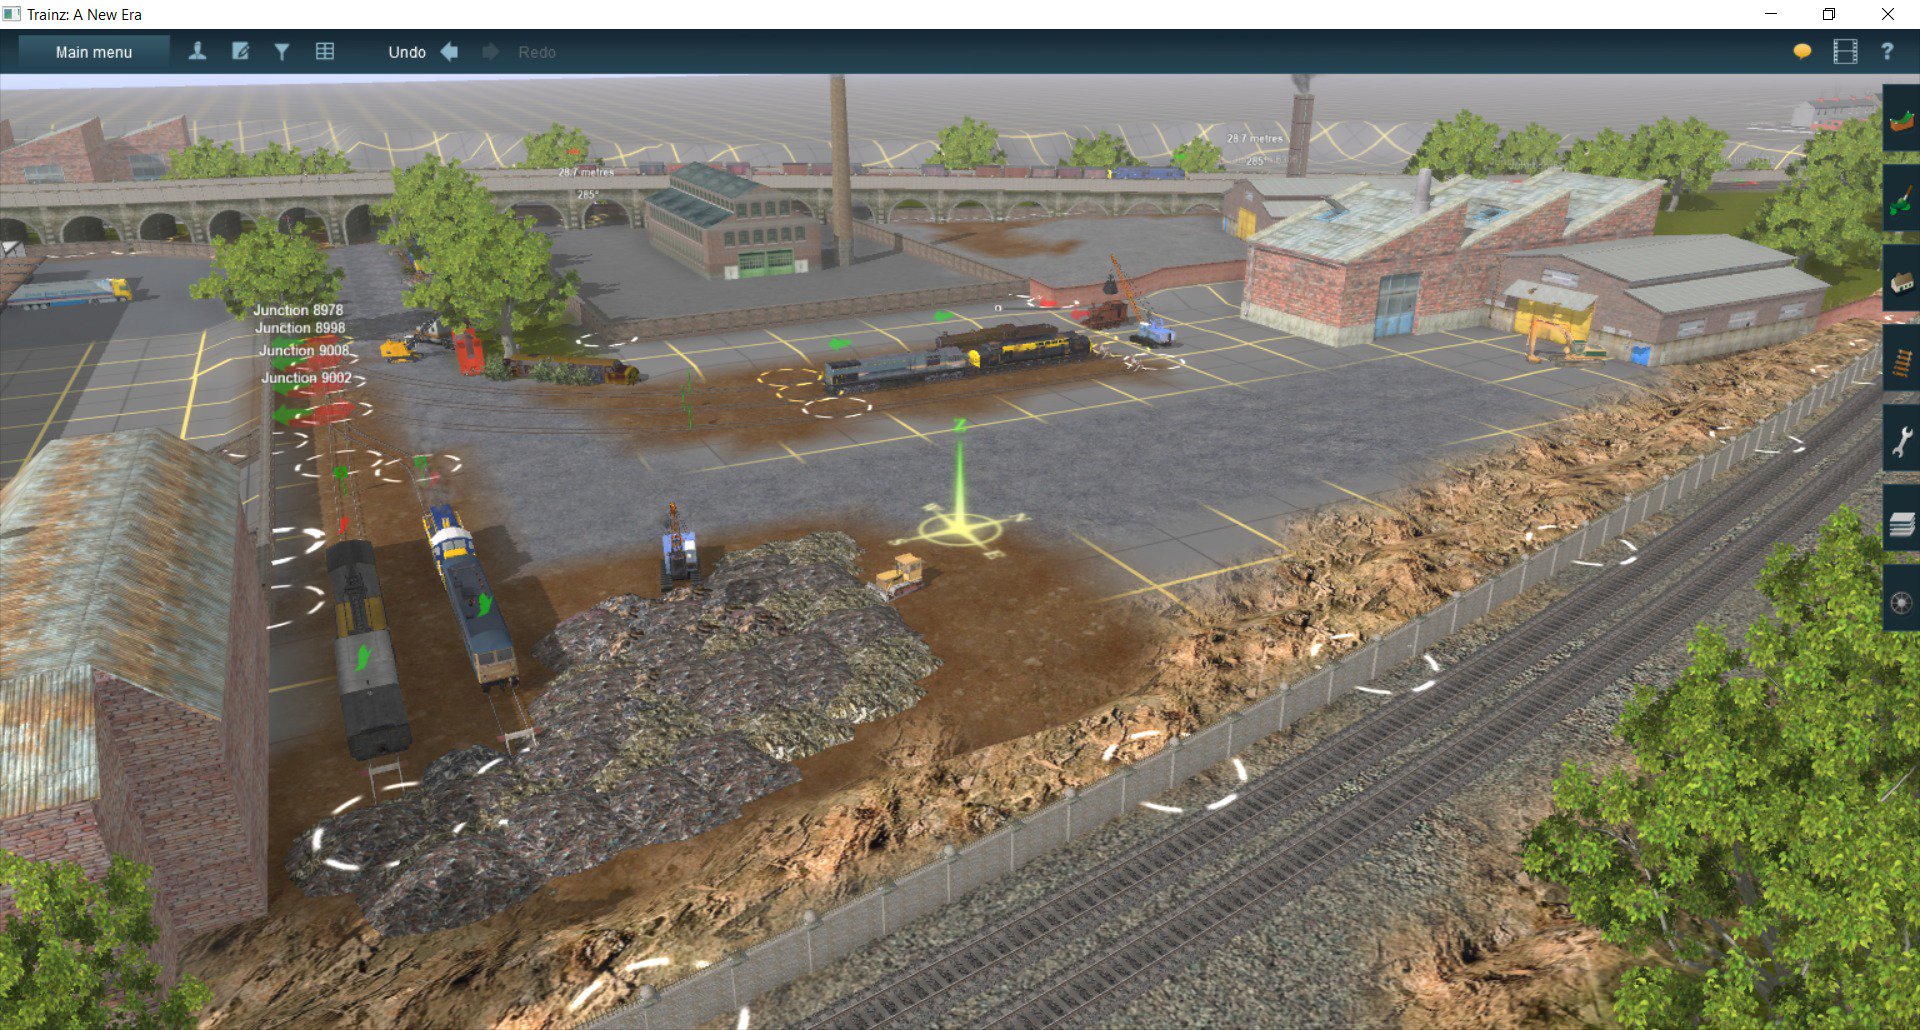The image size is (1920, 1030).
Task: Click the user profile icon in toolbar
Action: click(x=197, y=52)
